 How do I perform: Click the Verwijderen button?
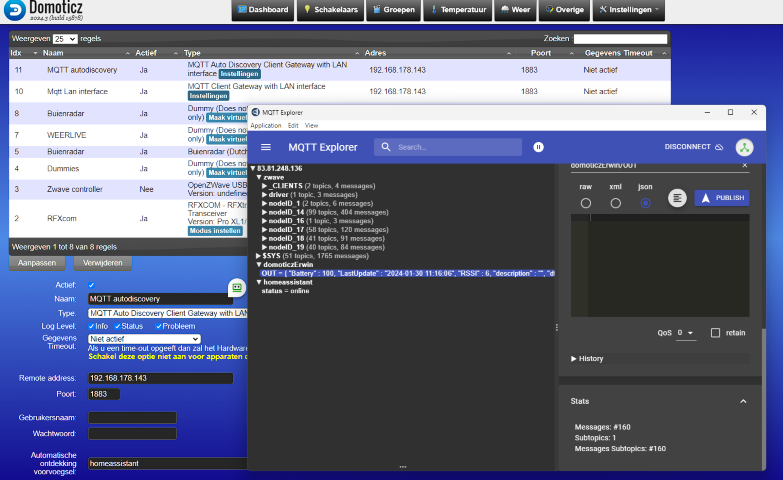click(x=103, y=263)
